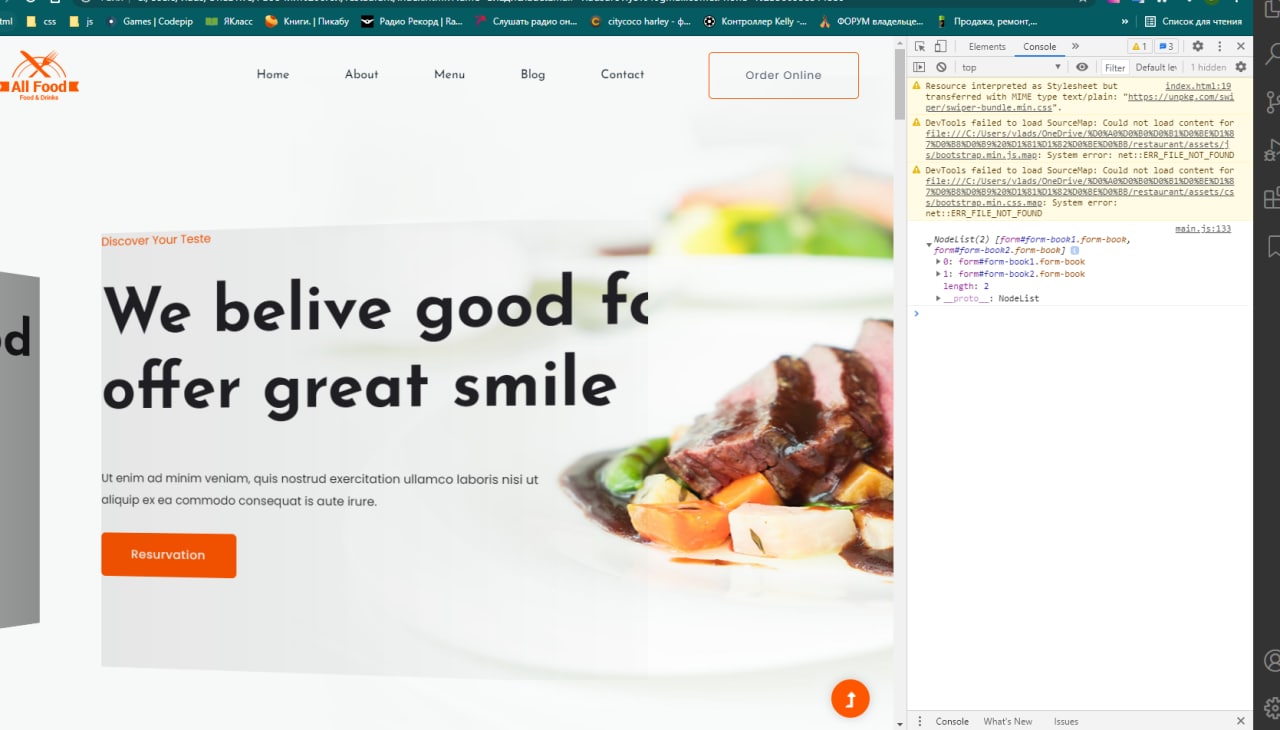
Task: Switch to the Elements tab
Action: 987,46
